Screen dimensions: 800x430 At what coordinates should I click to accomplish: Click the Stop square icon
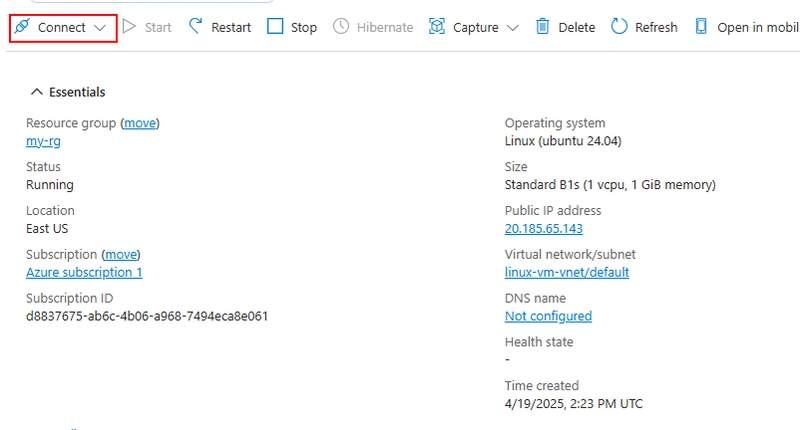pos(275,27)
